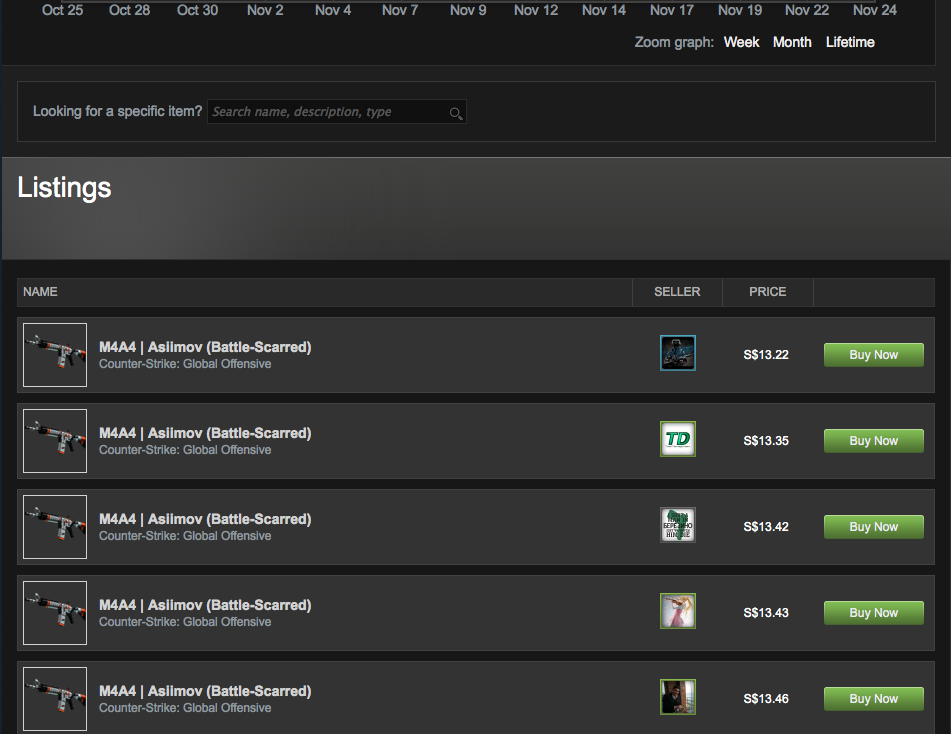Select the S$13.42 price text
951x734 pixels.
pyautogui.click(x=766, y=527)
